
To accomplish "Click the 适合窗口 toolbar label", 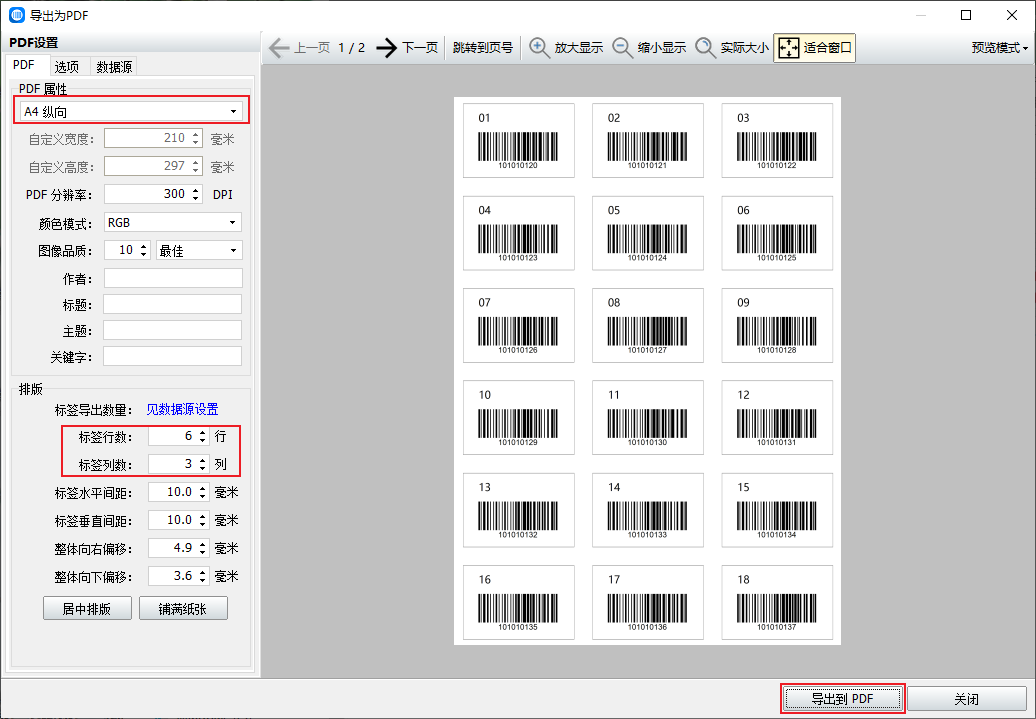I will tap(828, 48).
